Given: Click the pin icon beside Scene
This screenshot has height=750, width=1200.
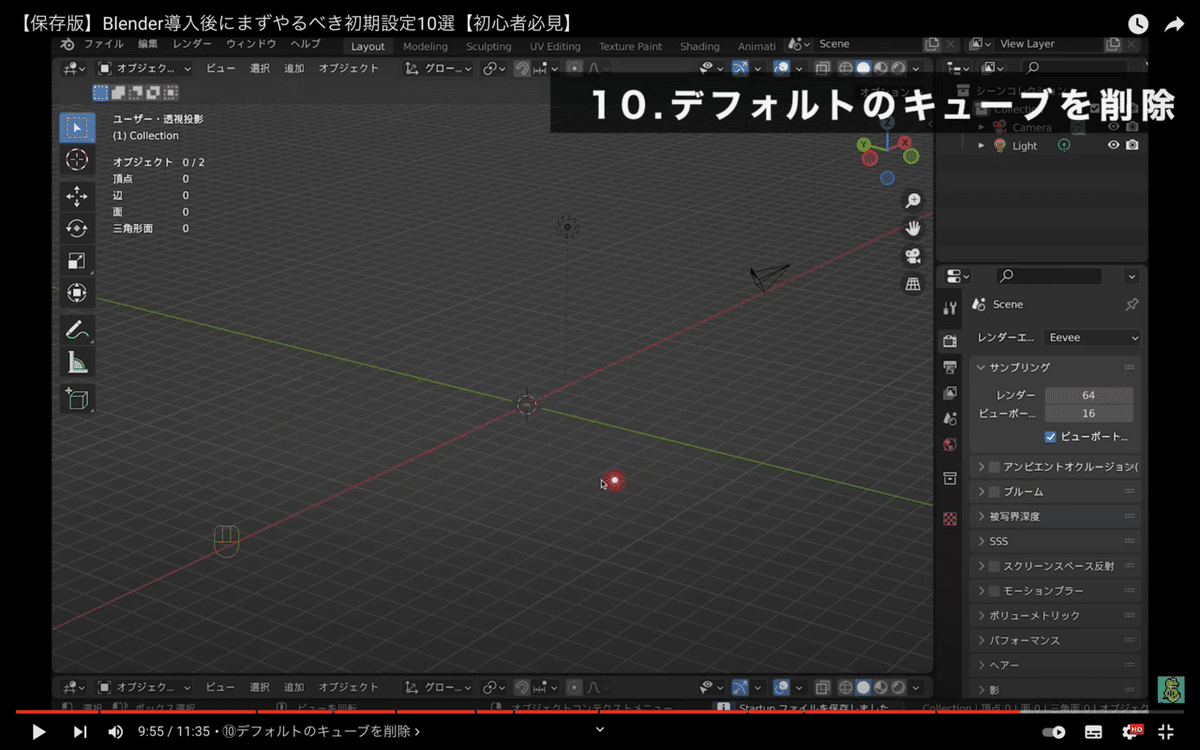Looking at the screenshot, I should point(1132,304).
